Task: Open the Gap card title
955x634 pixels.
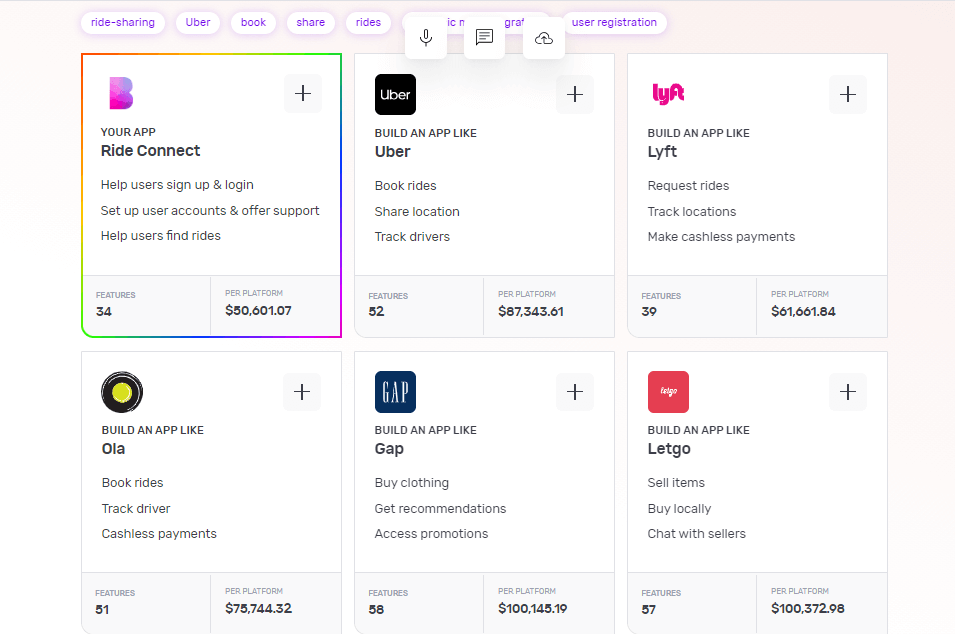Action: pyautogui.click(x=389, y=449)
